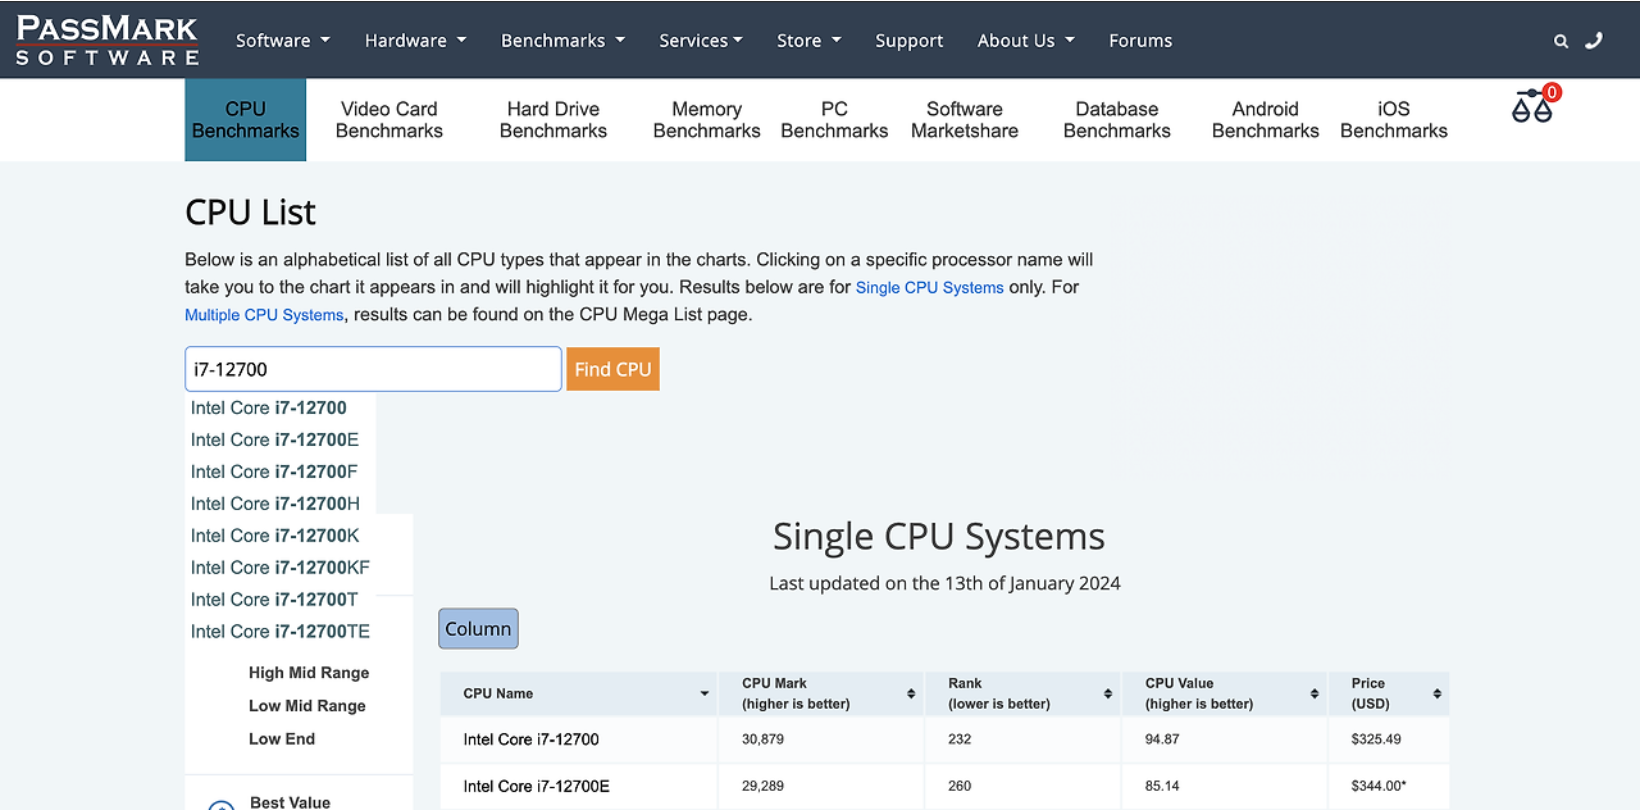Viewport: 1644px width, 812px height.
Task: Select Intel Core i7-12700K suggestion
Action: click(275, 537)
